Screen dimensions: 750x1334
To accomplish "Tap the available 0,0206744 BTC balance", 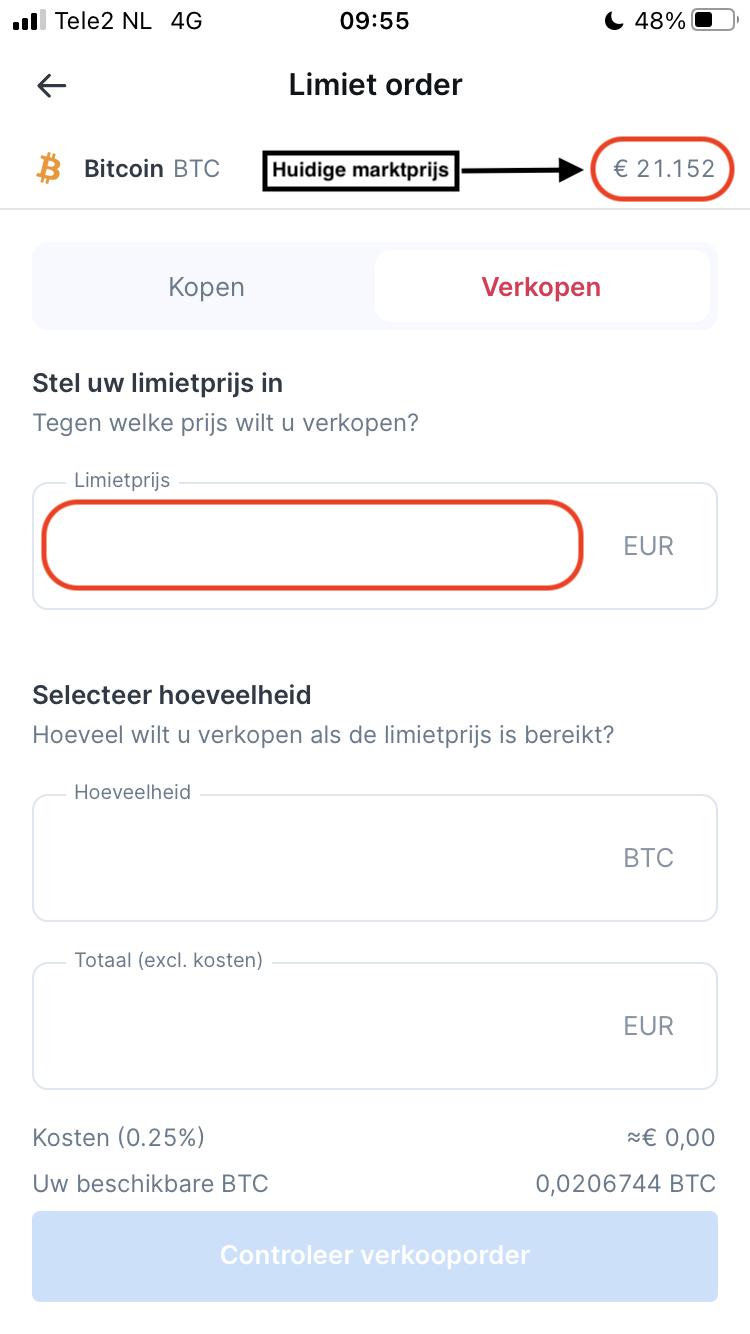I will [x=626, y=1185].
